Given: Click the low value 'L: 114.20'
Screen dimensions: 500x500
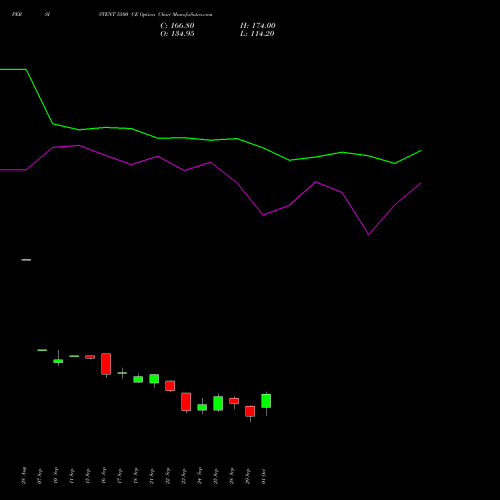Looking at the screenshot, I should (x=257, y=34).
